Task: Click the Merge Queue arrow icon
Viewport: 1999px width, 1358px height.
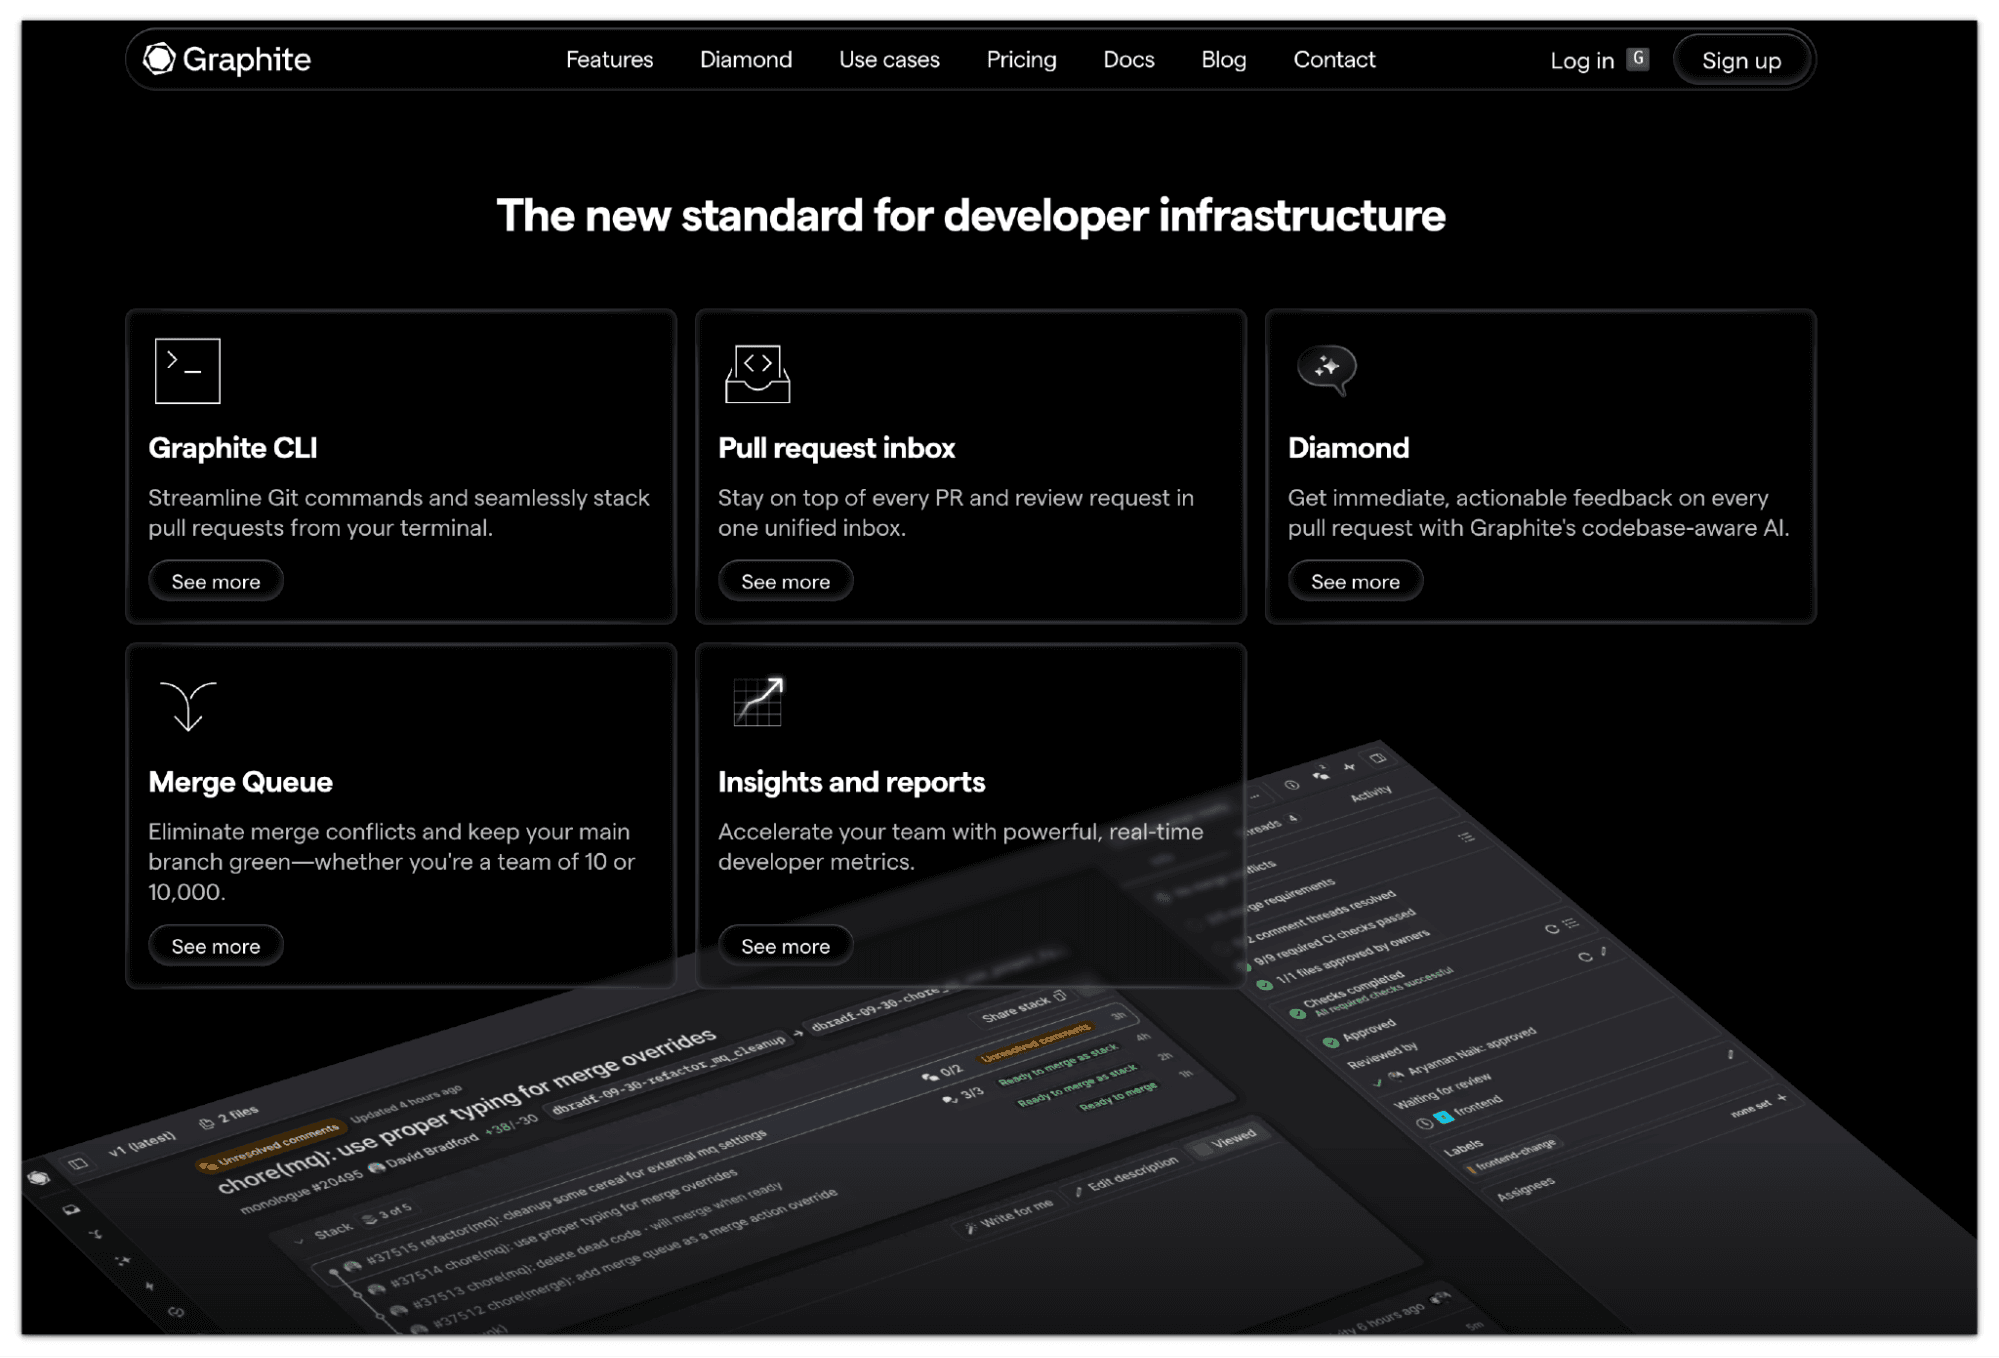Action: pyautogui.click(x=187, y=706)
